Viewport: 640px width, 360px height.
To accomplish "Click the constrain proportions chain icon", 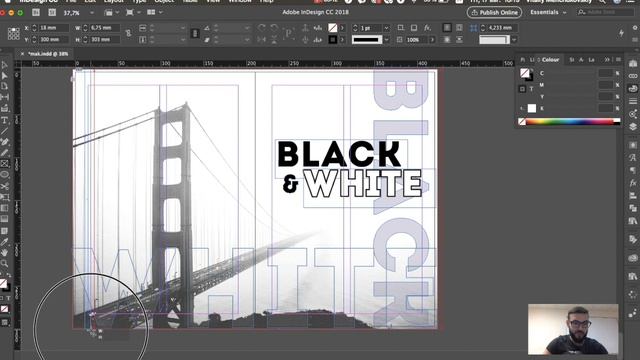I will point(129,33).
